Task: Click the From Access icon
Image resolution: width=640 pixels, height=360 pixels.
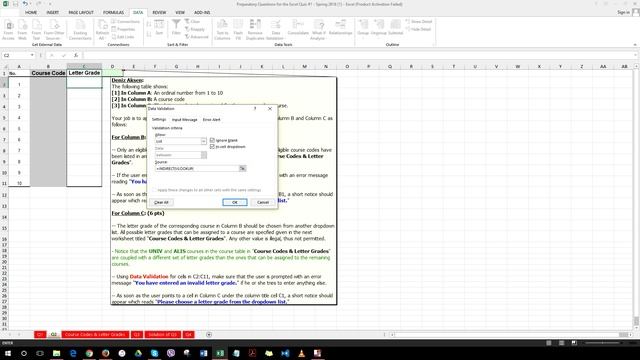Action: [x=8, y=30]
